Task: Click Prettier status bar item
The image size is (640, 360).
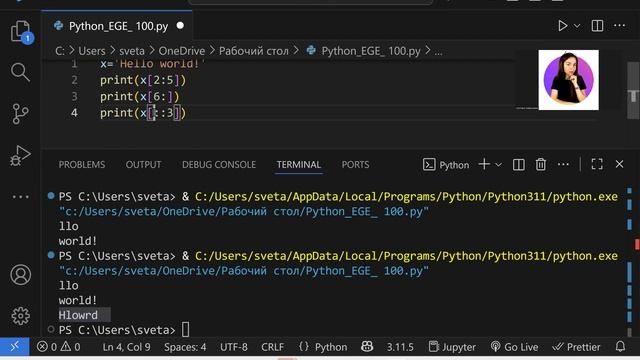Action: (576, 347)
